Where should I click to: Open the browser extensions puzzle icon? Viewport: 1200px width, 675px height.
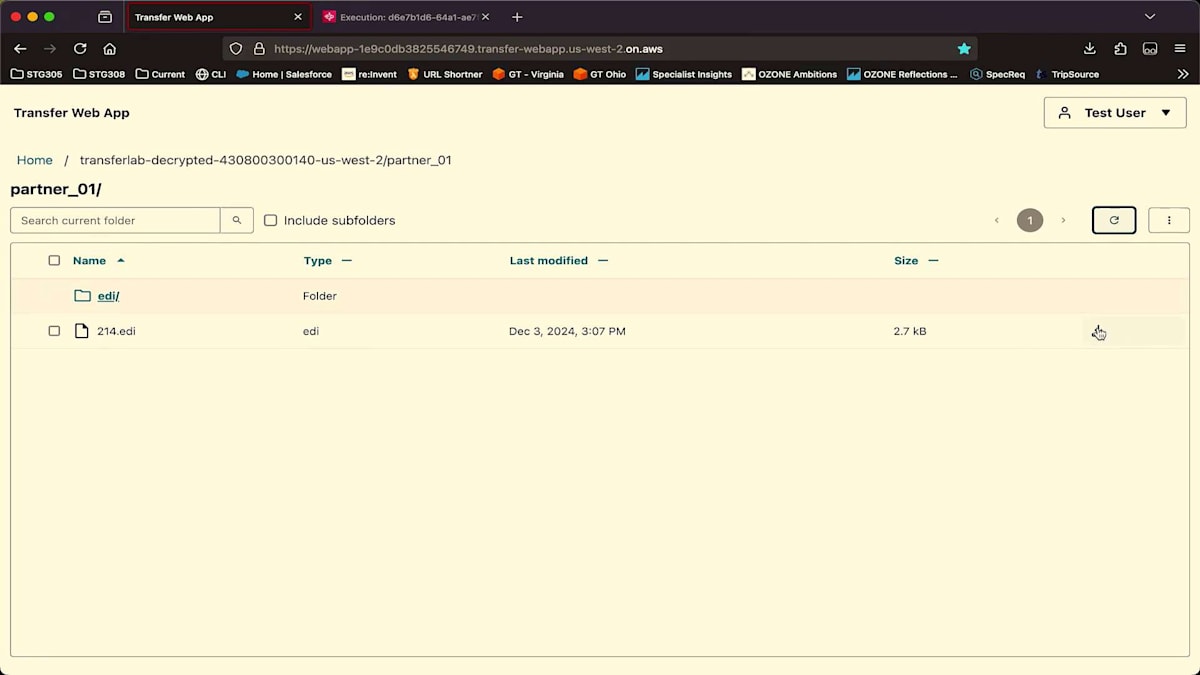pos(1120,48)
